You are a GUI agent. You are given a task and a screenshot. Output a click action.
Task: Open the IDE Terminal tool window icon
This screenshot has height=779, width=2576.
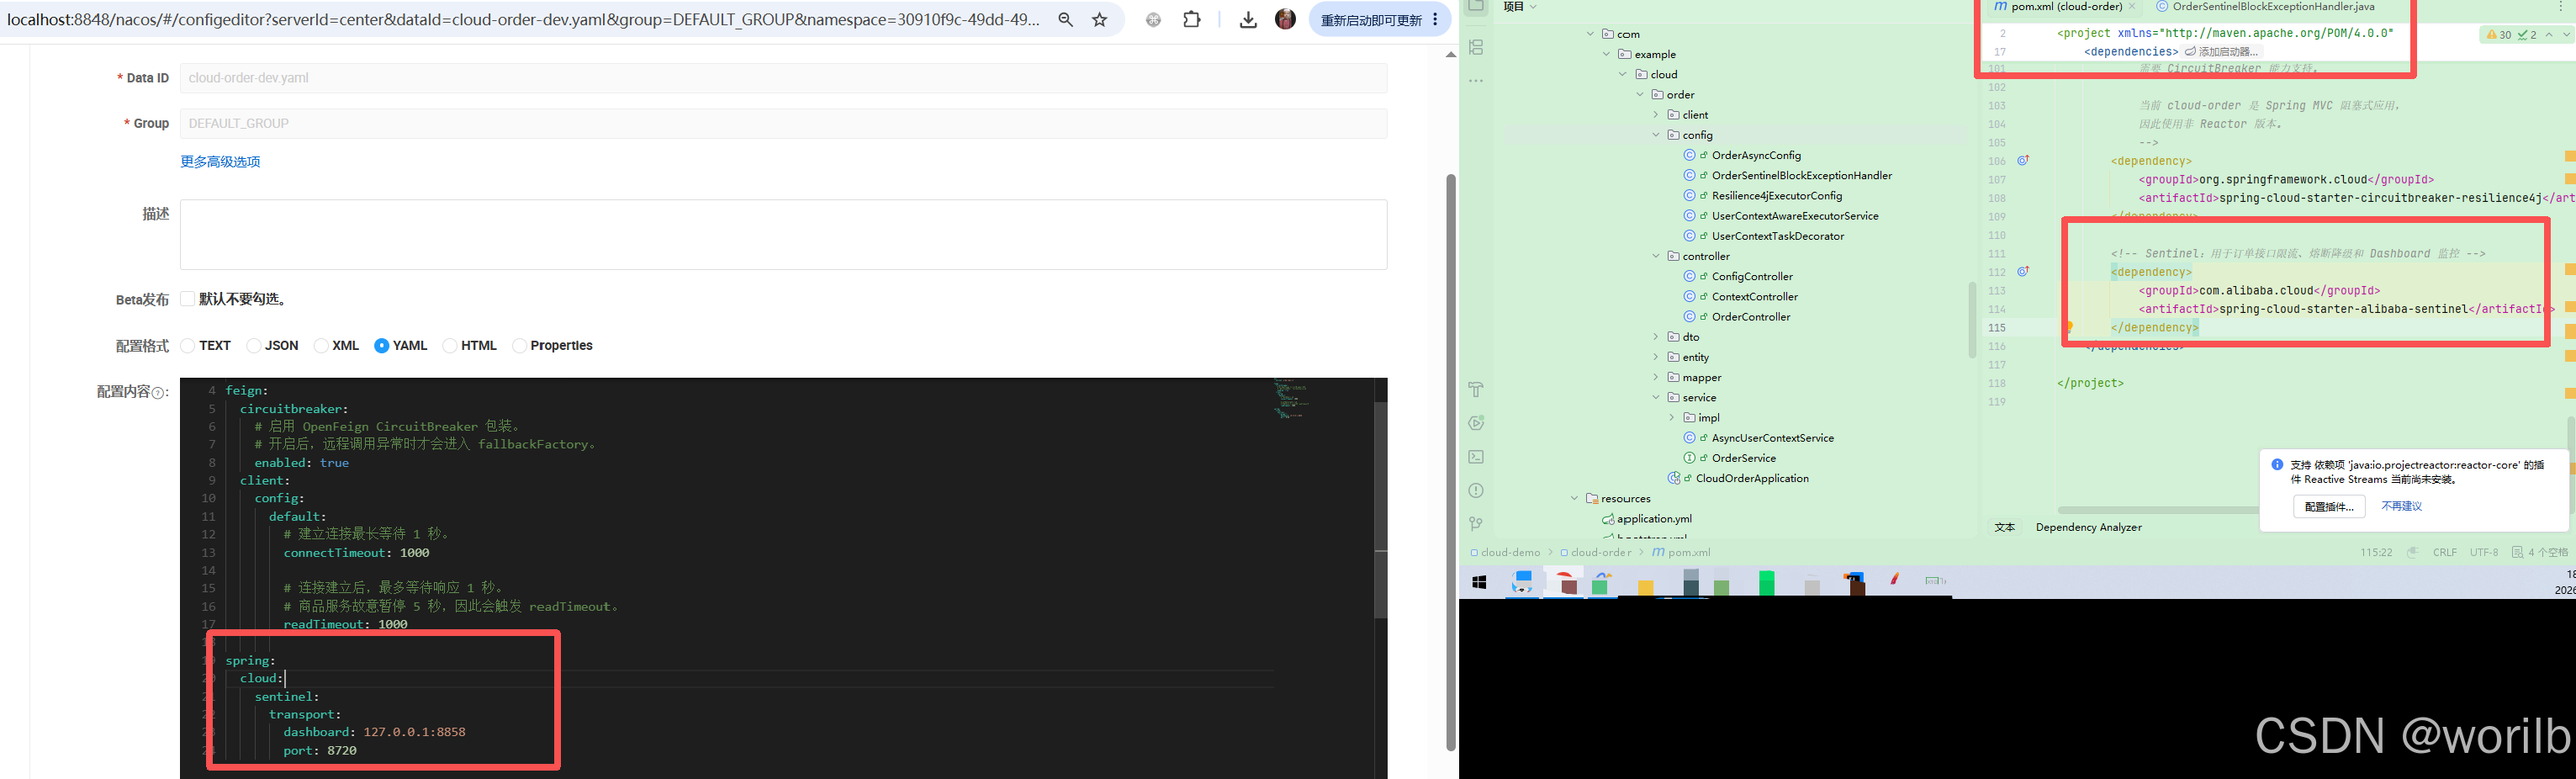pos(1476,457)
